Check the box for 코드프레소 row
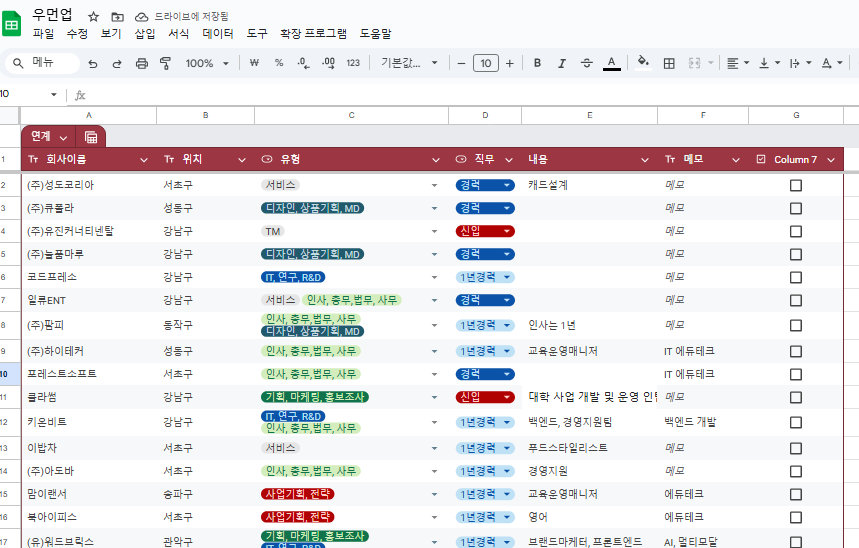This screenshot has width=859, height=548. click(x=796, y=277)
